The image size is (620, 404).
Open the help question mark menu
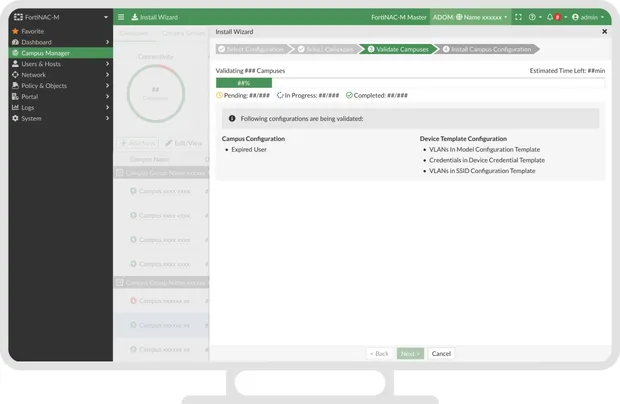tap(535, 17)
